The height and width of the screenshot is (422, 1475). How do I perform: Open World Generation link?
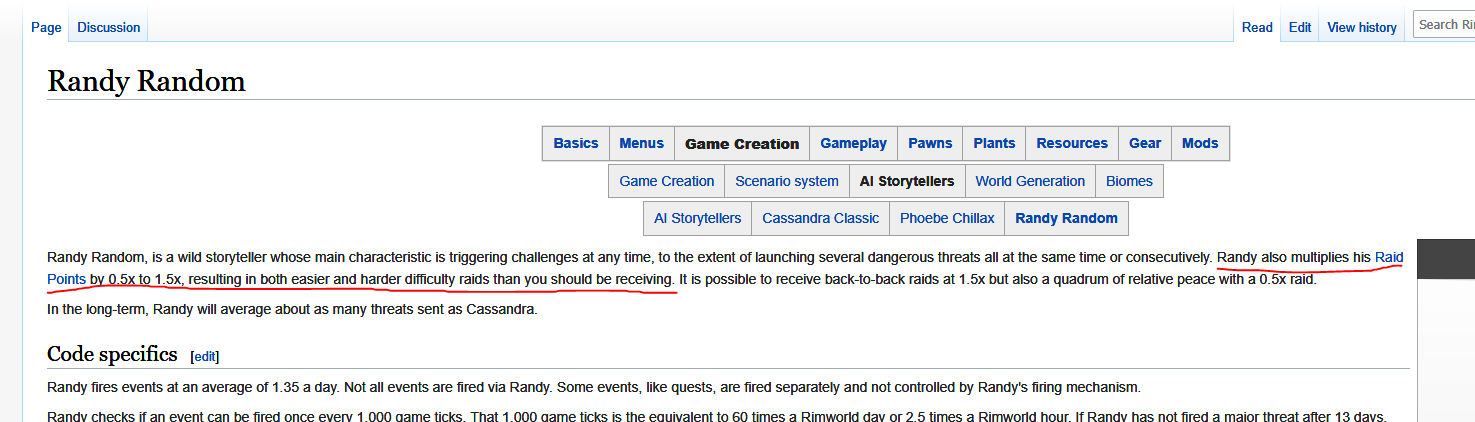click(1030, 181)
